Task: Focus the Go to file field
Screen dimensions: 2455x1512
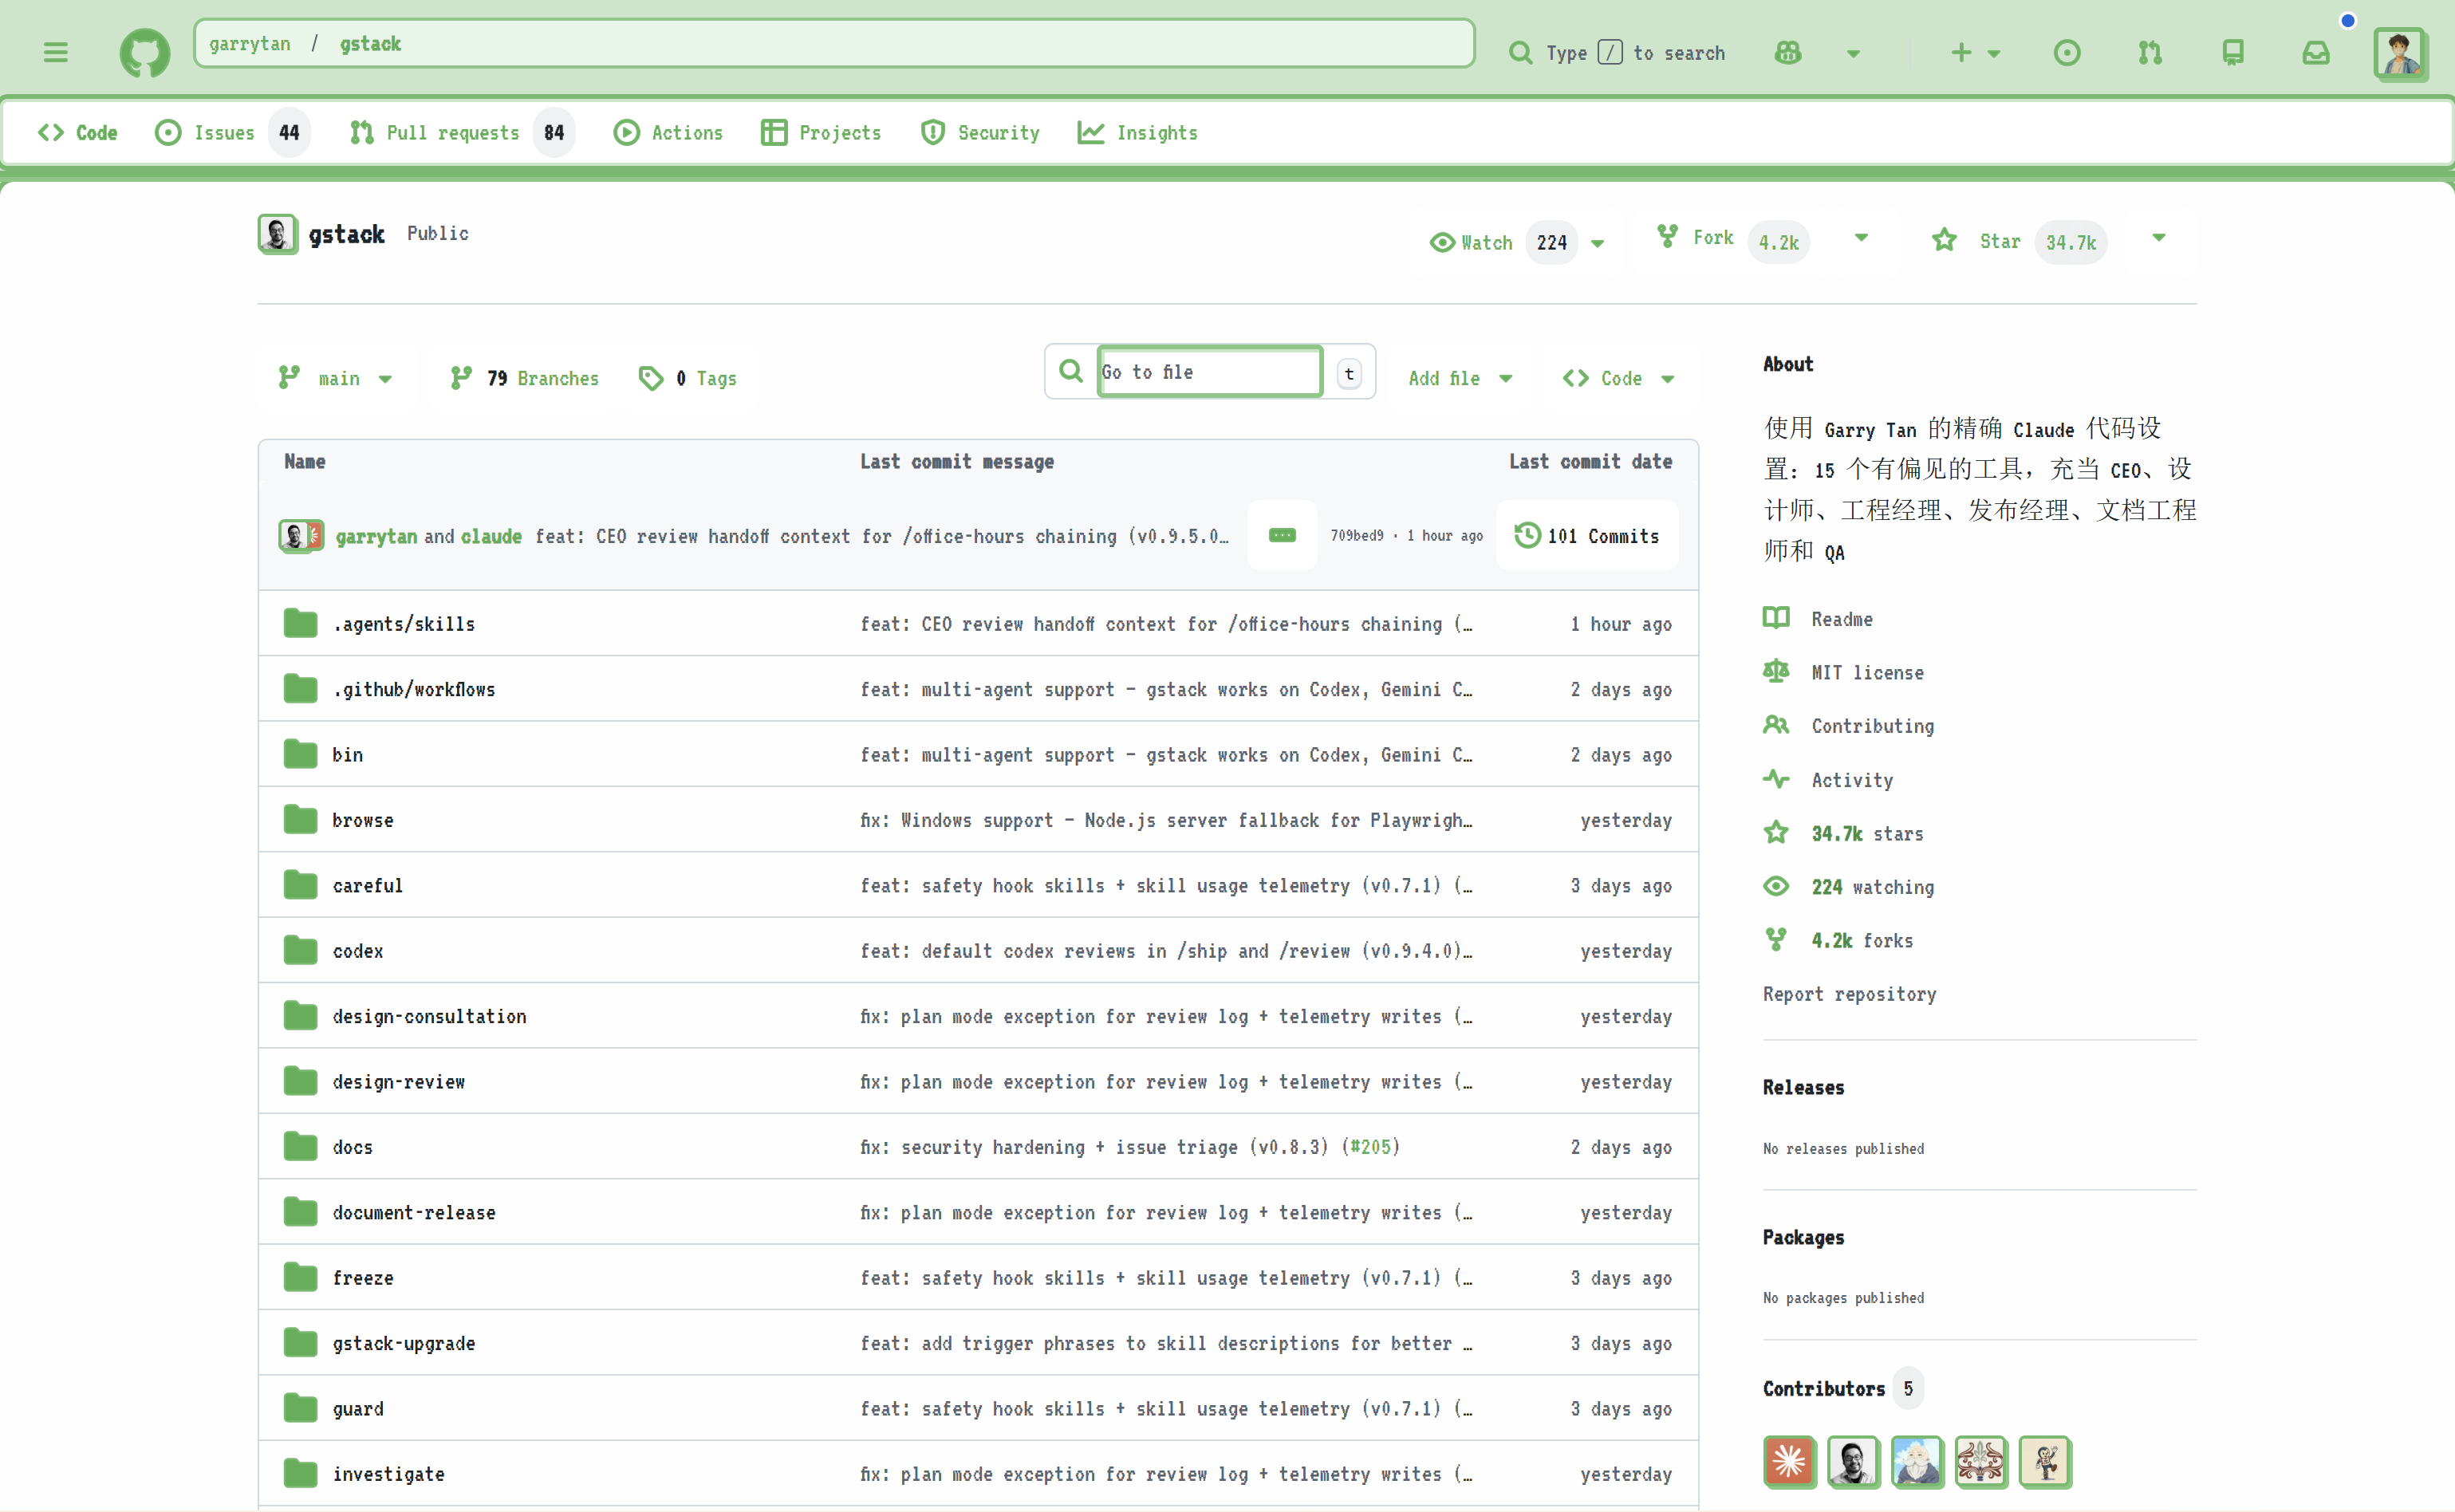Action: tap(1209, 372)
